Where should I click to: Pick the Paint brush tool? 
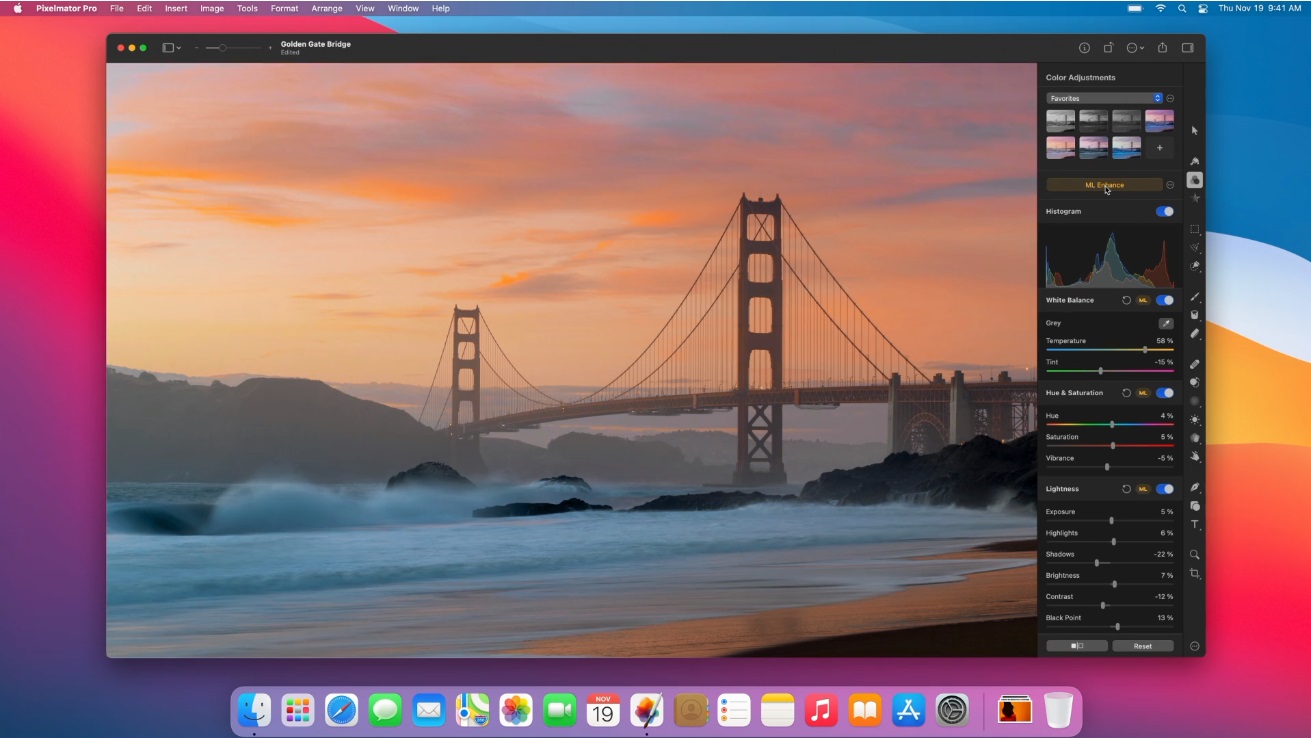1194,297
